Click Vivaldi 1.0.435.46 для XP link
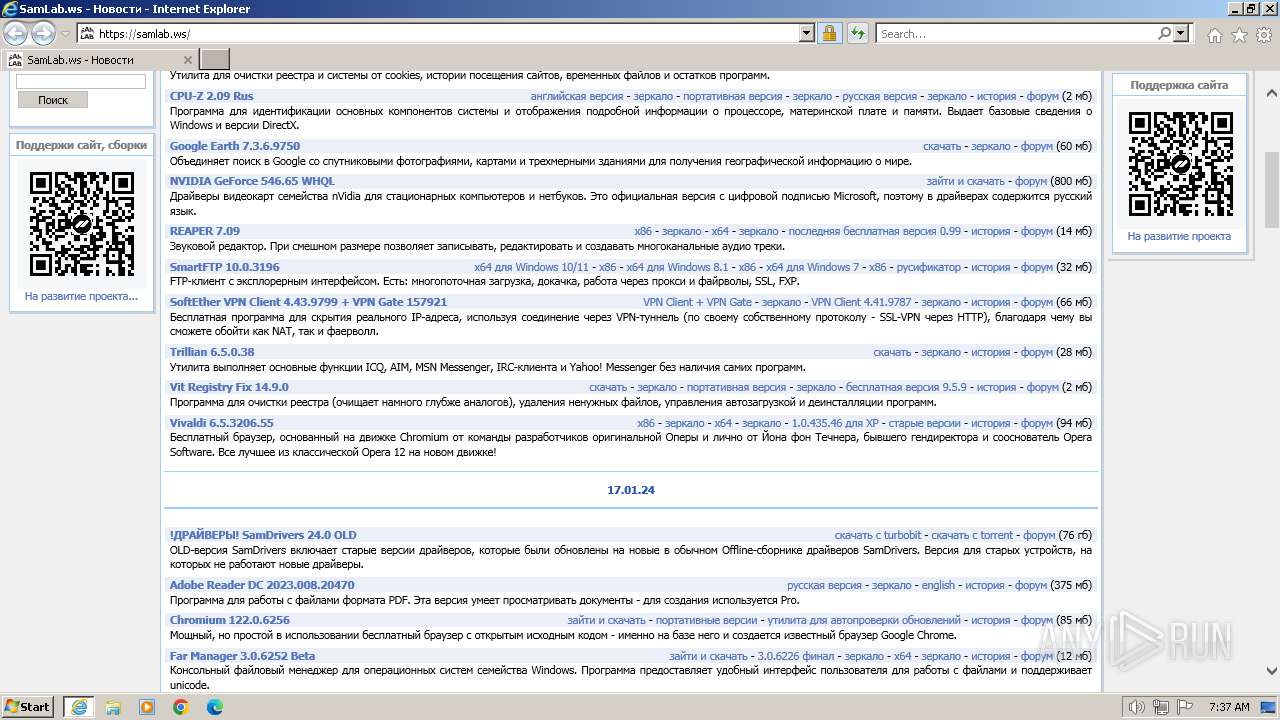 tap(835, 423)
